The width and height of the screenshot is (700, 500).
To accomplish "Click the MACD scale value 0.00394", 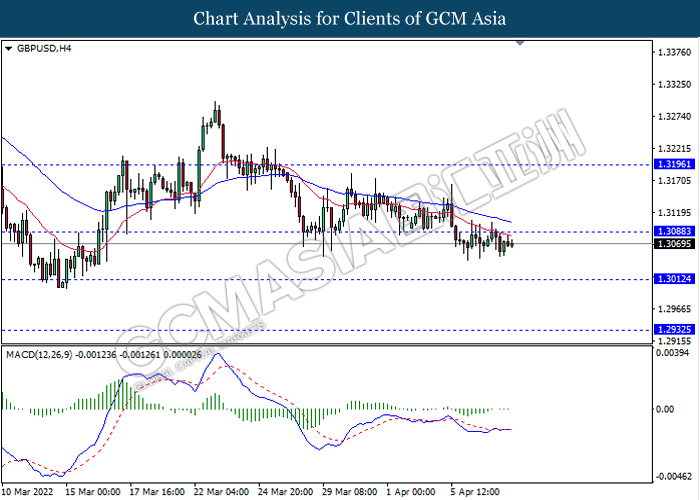I will pos(672,353).
